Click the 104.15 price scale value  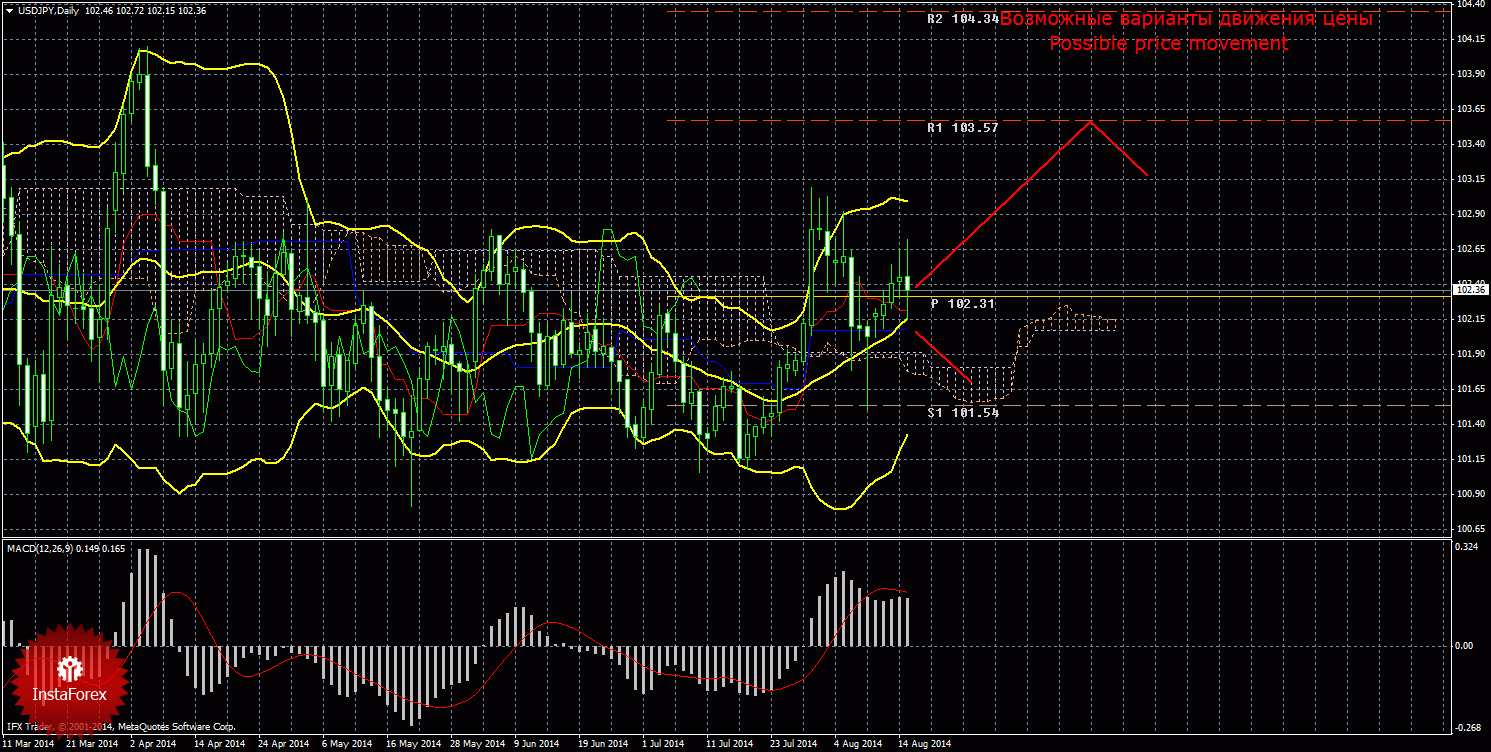1469,39
